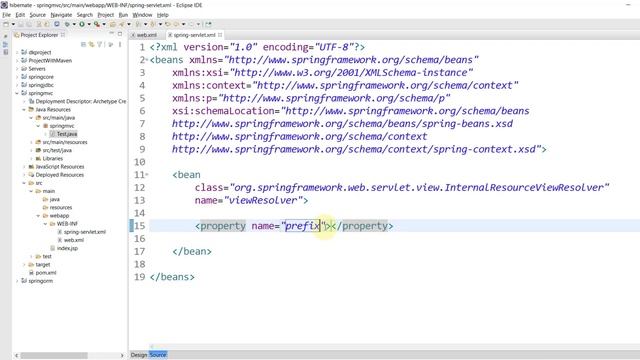Screen dimensions: 640x360
Task: Select web.xml under WEB-INF in tree
Action: pos(74,240)
